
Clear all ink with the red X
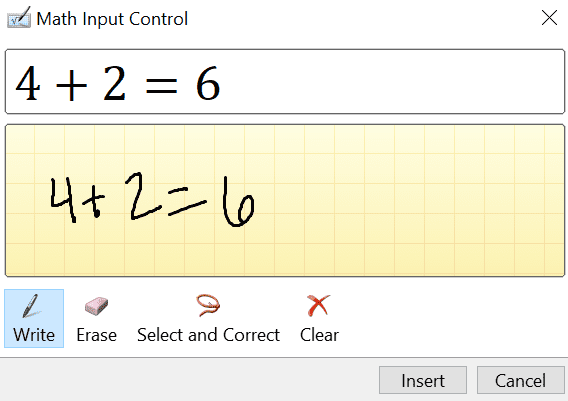click(319, 318)
